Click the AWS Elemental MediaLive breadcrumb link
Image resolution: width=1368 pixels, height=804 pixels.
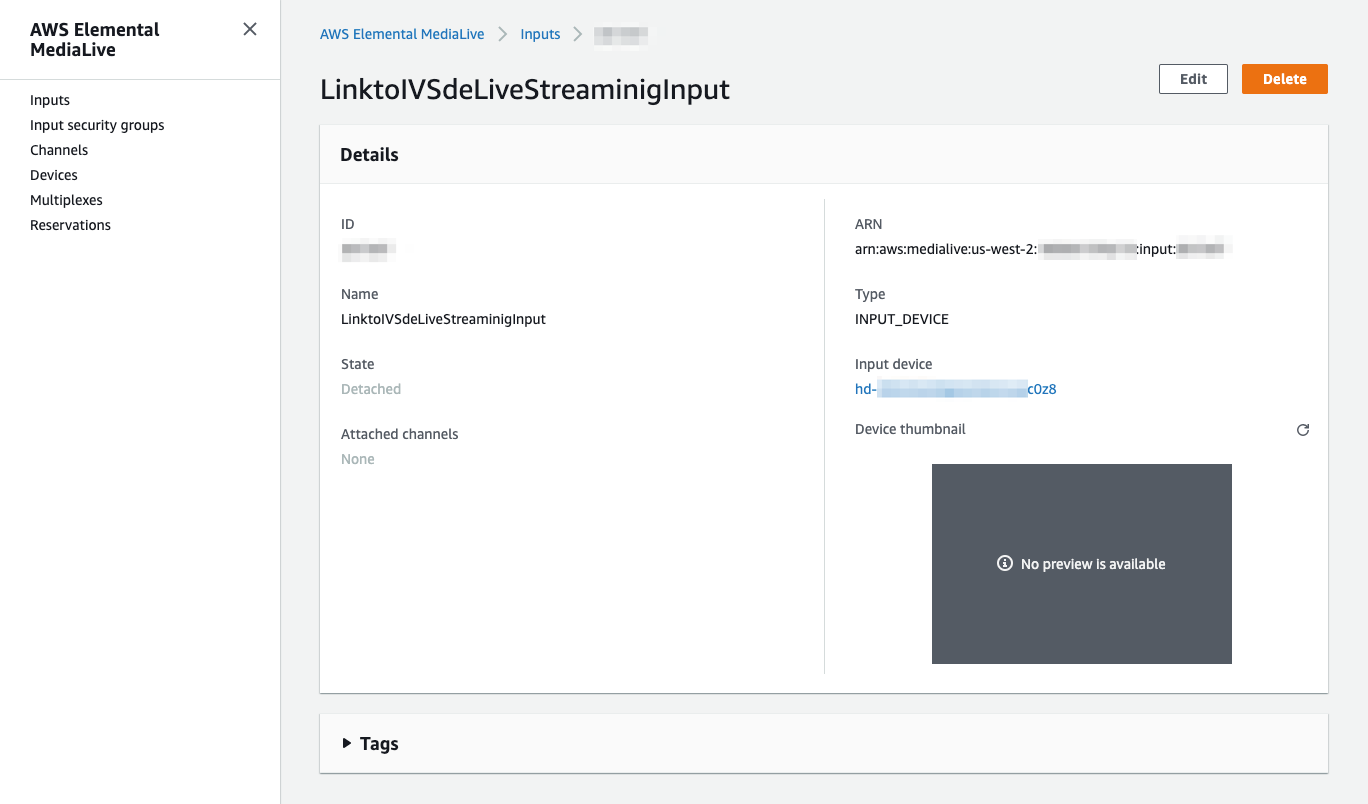point(401,33)
